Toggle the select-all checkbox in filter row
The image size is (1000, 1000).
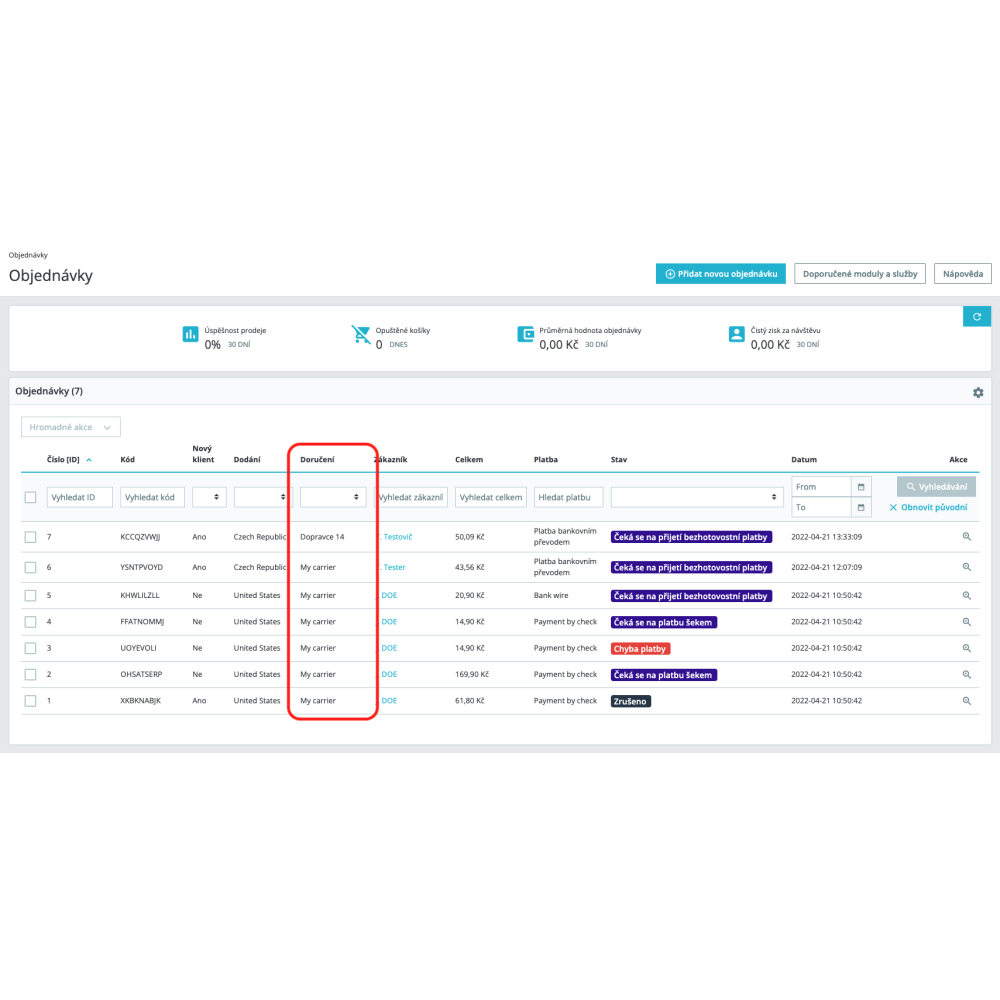(30, 497)
